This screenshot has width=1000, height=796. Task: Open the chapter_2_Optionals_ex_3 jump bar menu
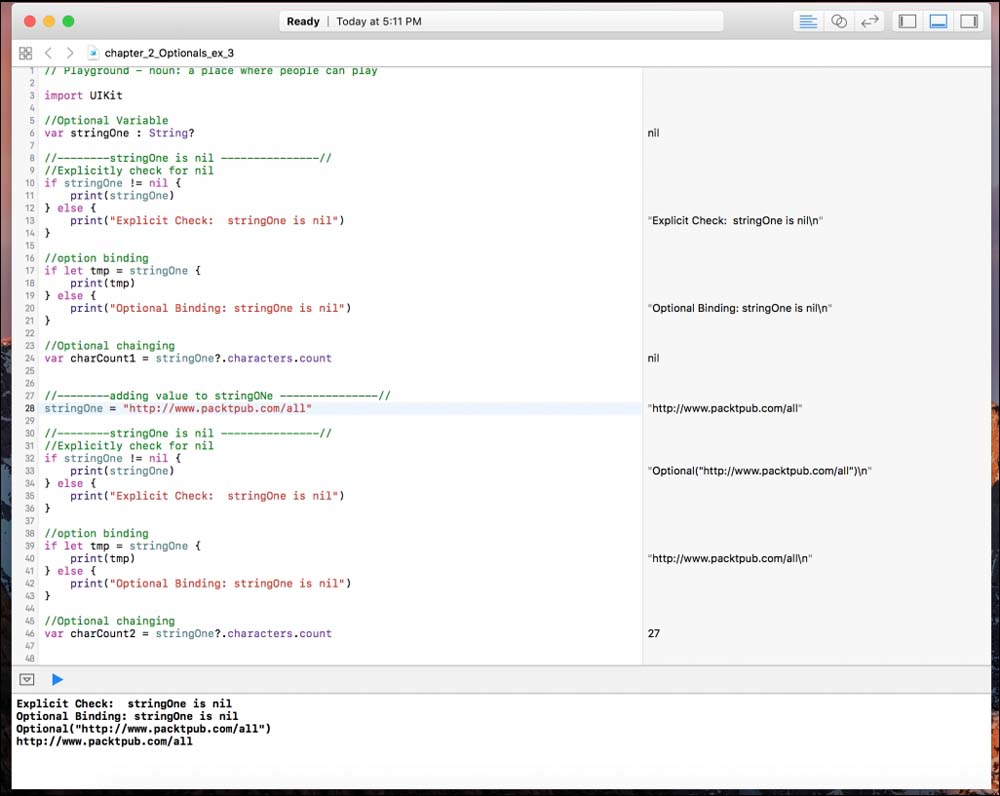[x=169, y=53]
